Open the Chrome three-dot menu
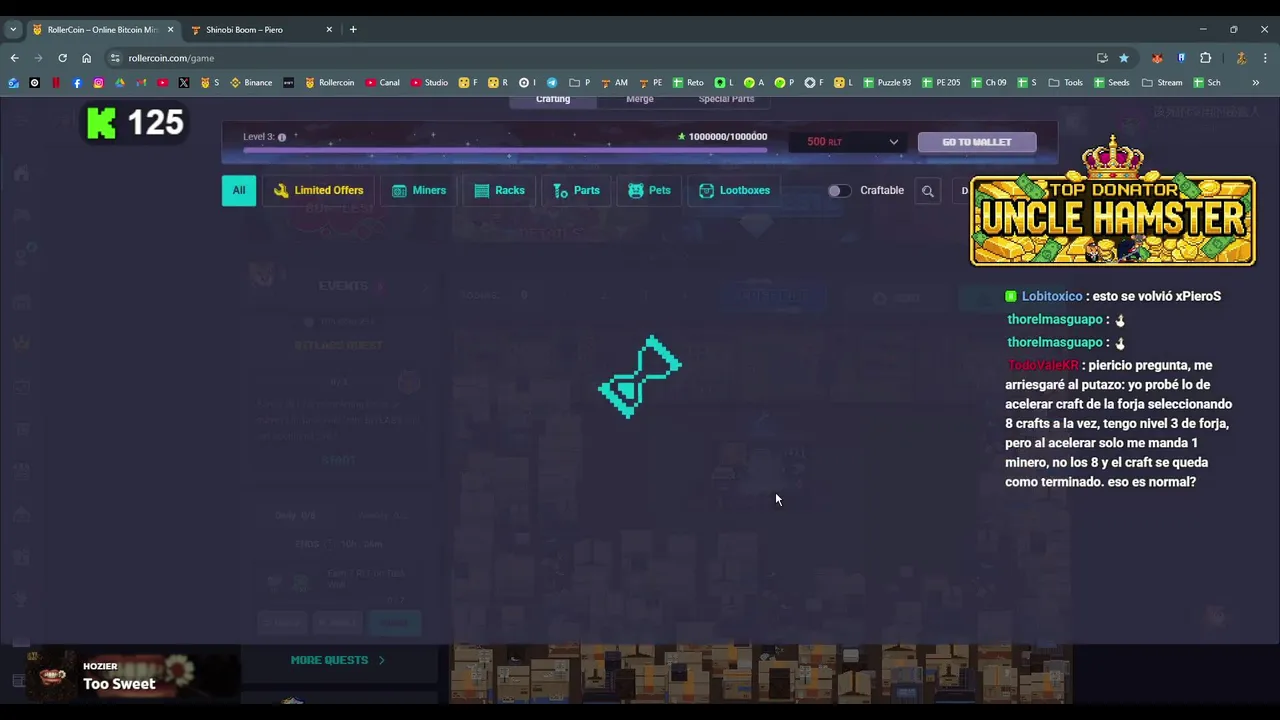1280x720 pixels. click(x=1265, y=58)
